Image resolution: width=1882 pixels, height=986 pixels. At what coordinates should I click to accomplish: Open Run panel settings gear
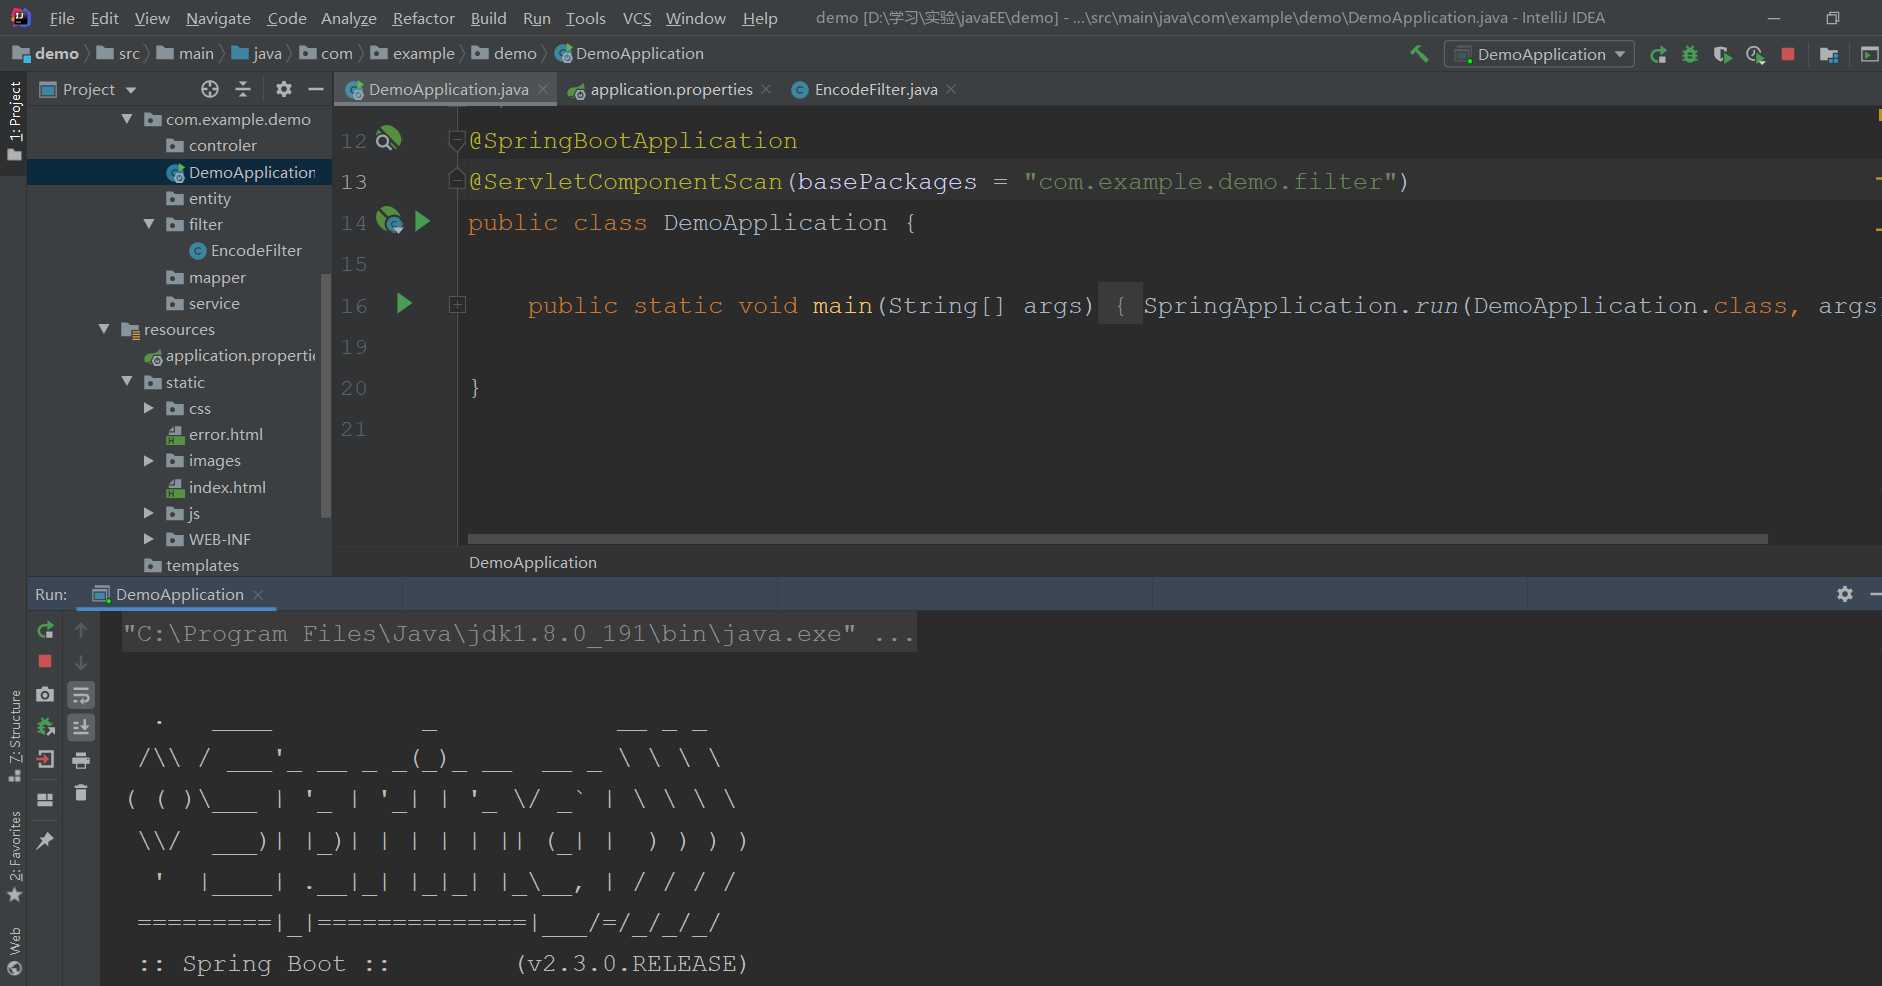(1845, 594)
